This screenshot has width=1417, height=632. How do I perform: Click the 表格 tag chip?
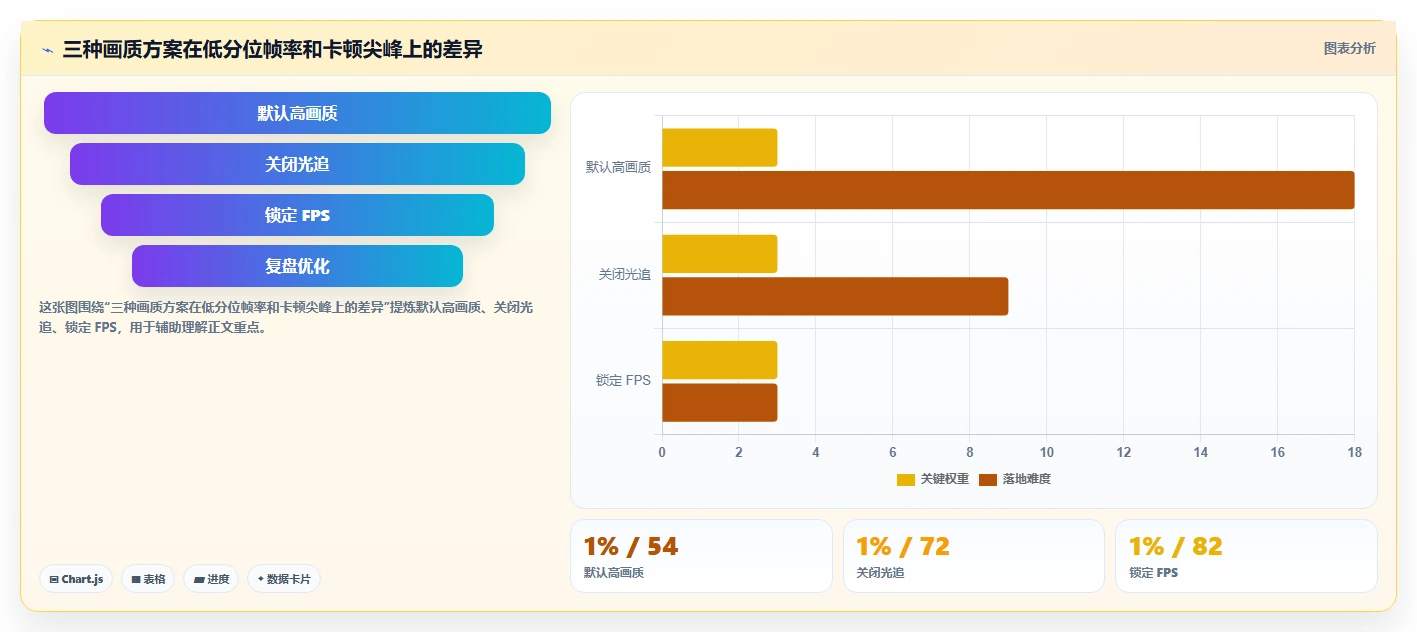click(x=148, y=579)
